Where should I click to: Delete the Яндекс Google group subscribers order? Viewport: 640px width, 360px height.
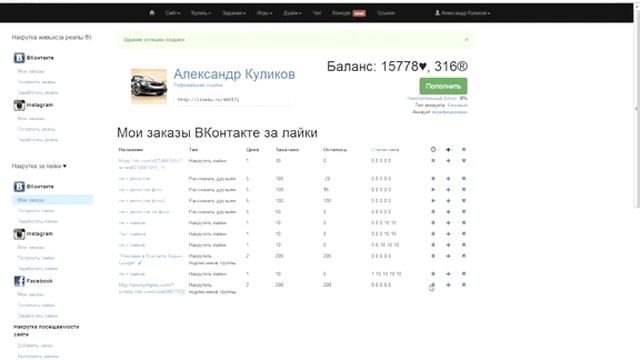[x=464, y=256]
